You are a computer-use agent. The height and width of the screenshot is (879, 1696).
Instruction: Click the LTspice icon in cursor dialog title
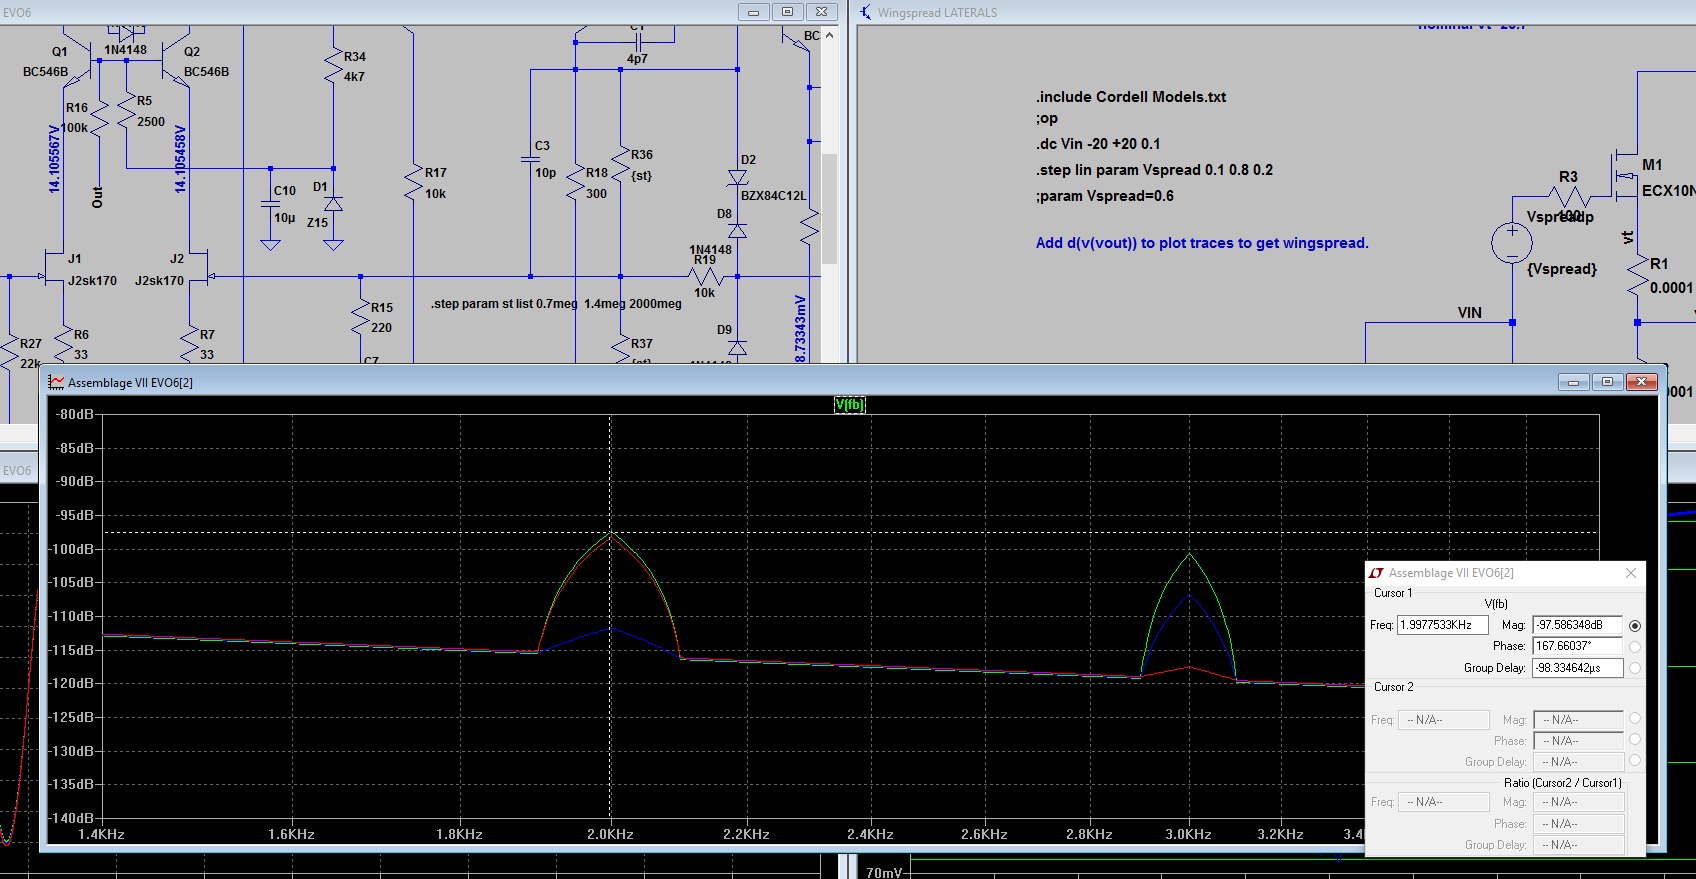click(x=1376, y=573)
